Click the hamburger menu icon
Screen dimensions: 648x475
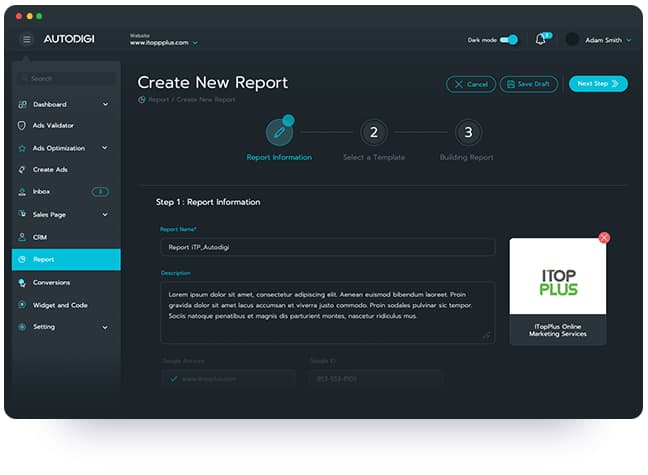click(26, 40)
